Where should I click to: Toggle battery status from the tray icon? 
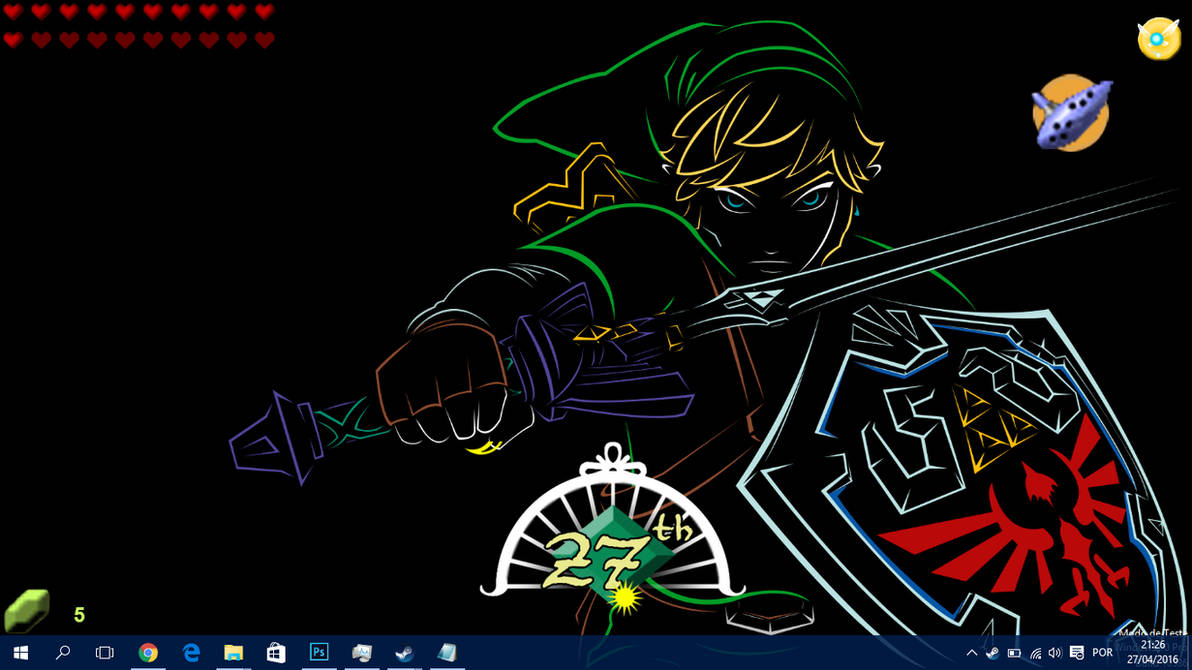(x=1015, y=654)
